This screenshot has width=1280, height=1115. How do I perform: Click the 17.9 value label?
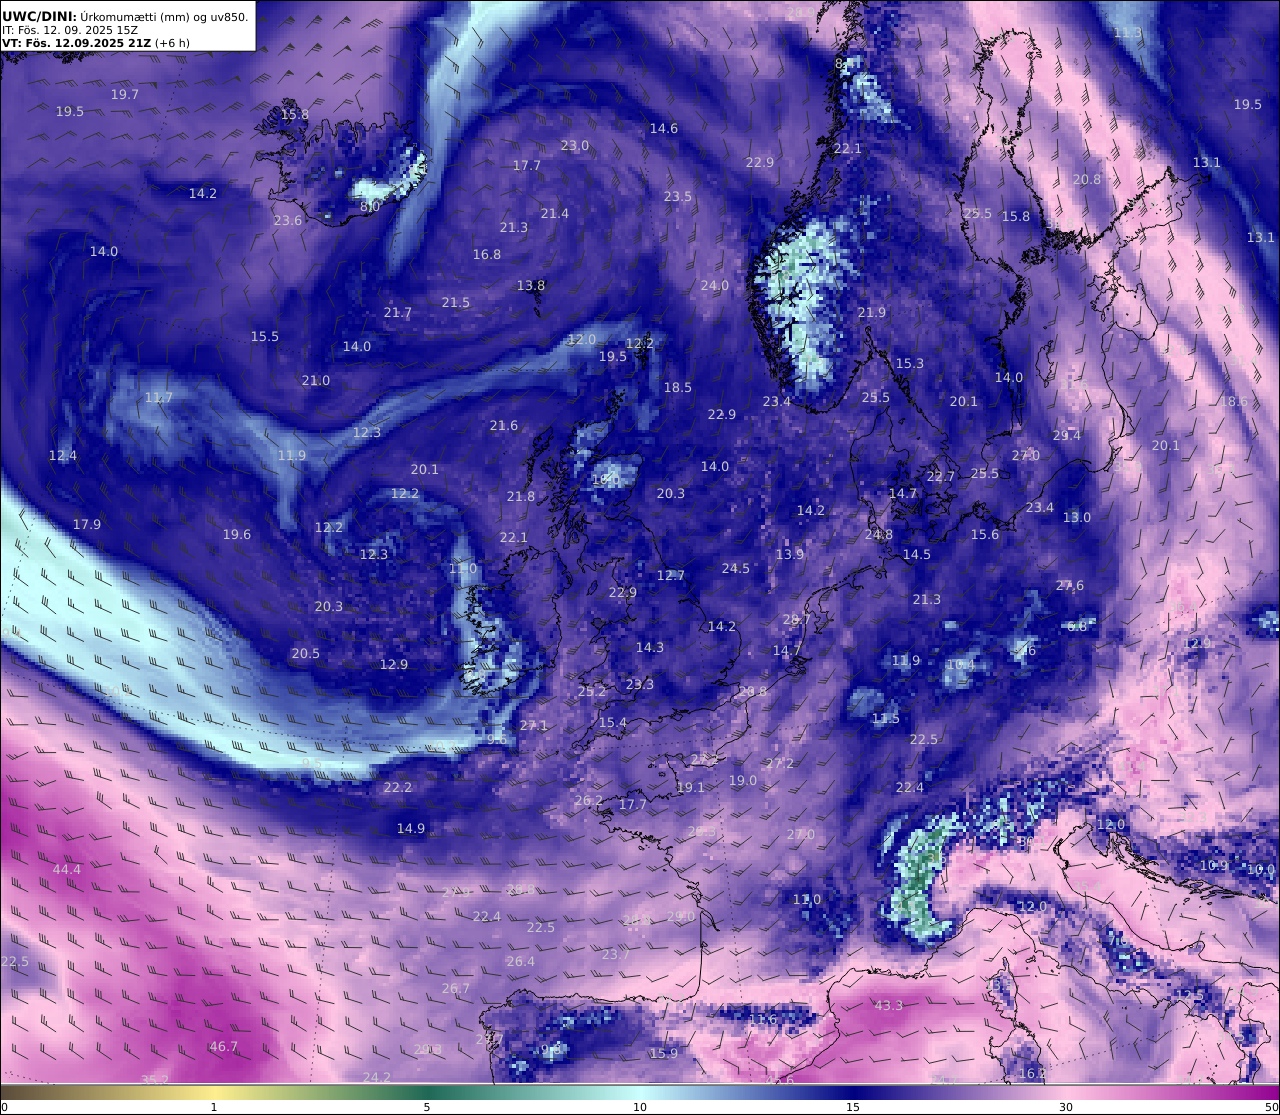[87, 524]
